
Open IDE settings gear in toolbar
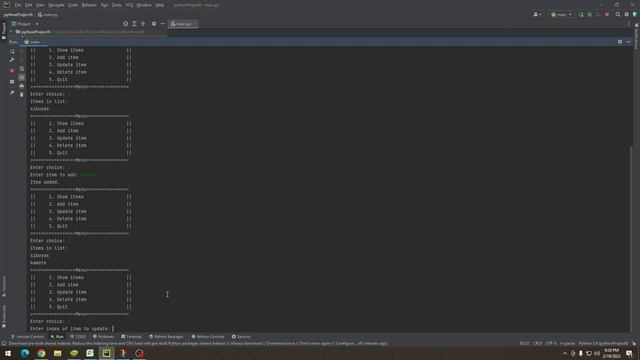coord(627,14)
